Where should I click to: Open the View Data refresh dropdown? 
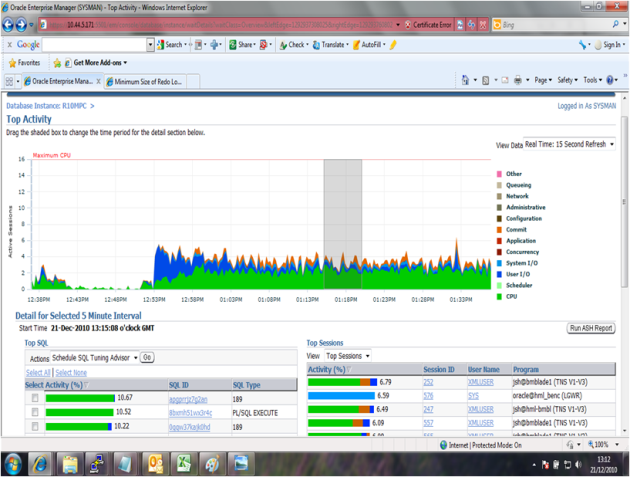click(569, 145)
